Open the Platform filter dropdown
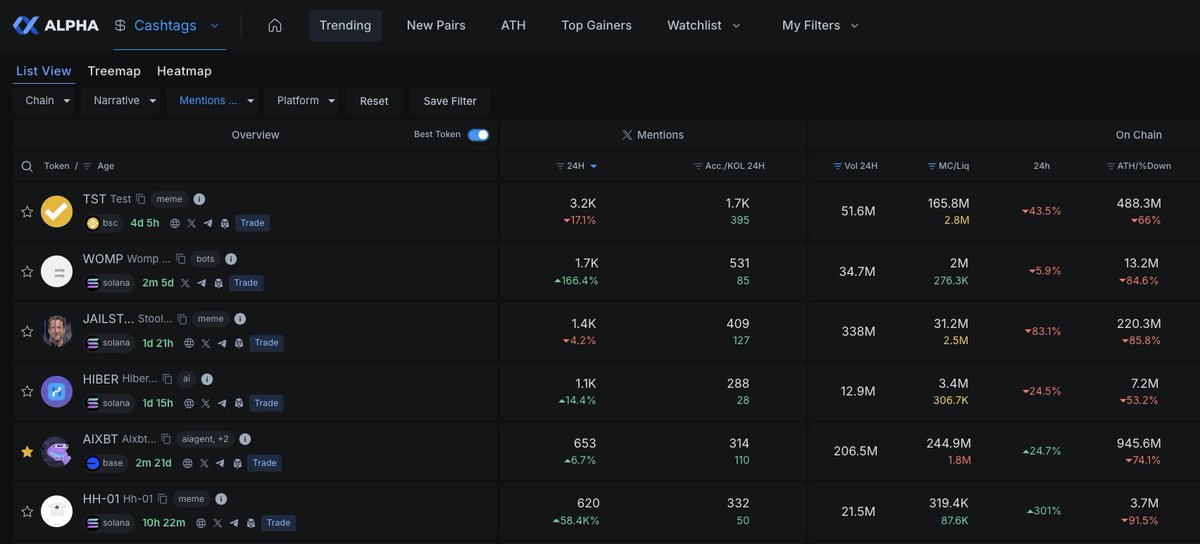The height and width of the screenshot is (544, 1200). click(x=305, y=101)
